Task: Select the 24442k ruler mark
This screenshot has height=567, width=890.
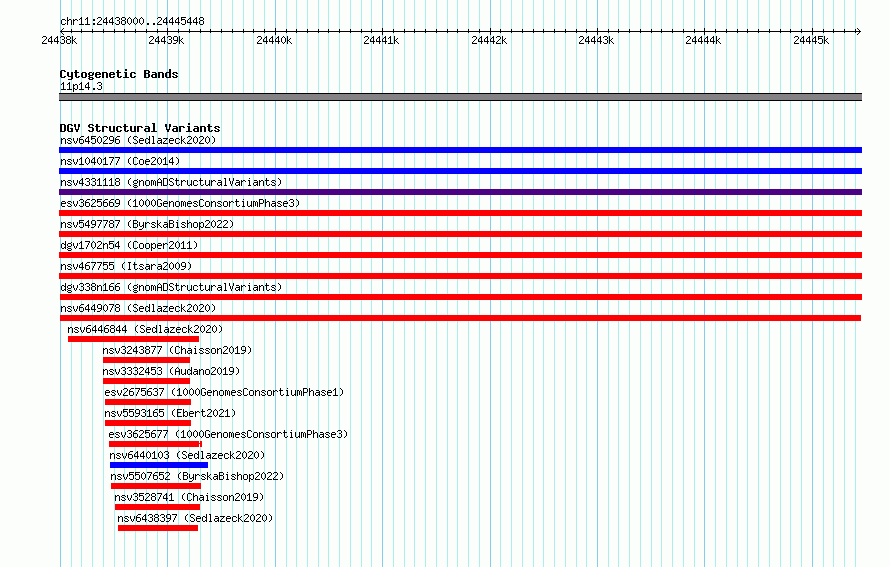Action: click(489, 40)
